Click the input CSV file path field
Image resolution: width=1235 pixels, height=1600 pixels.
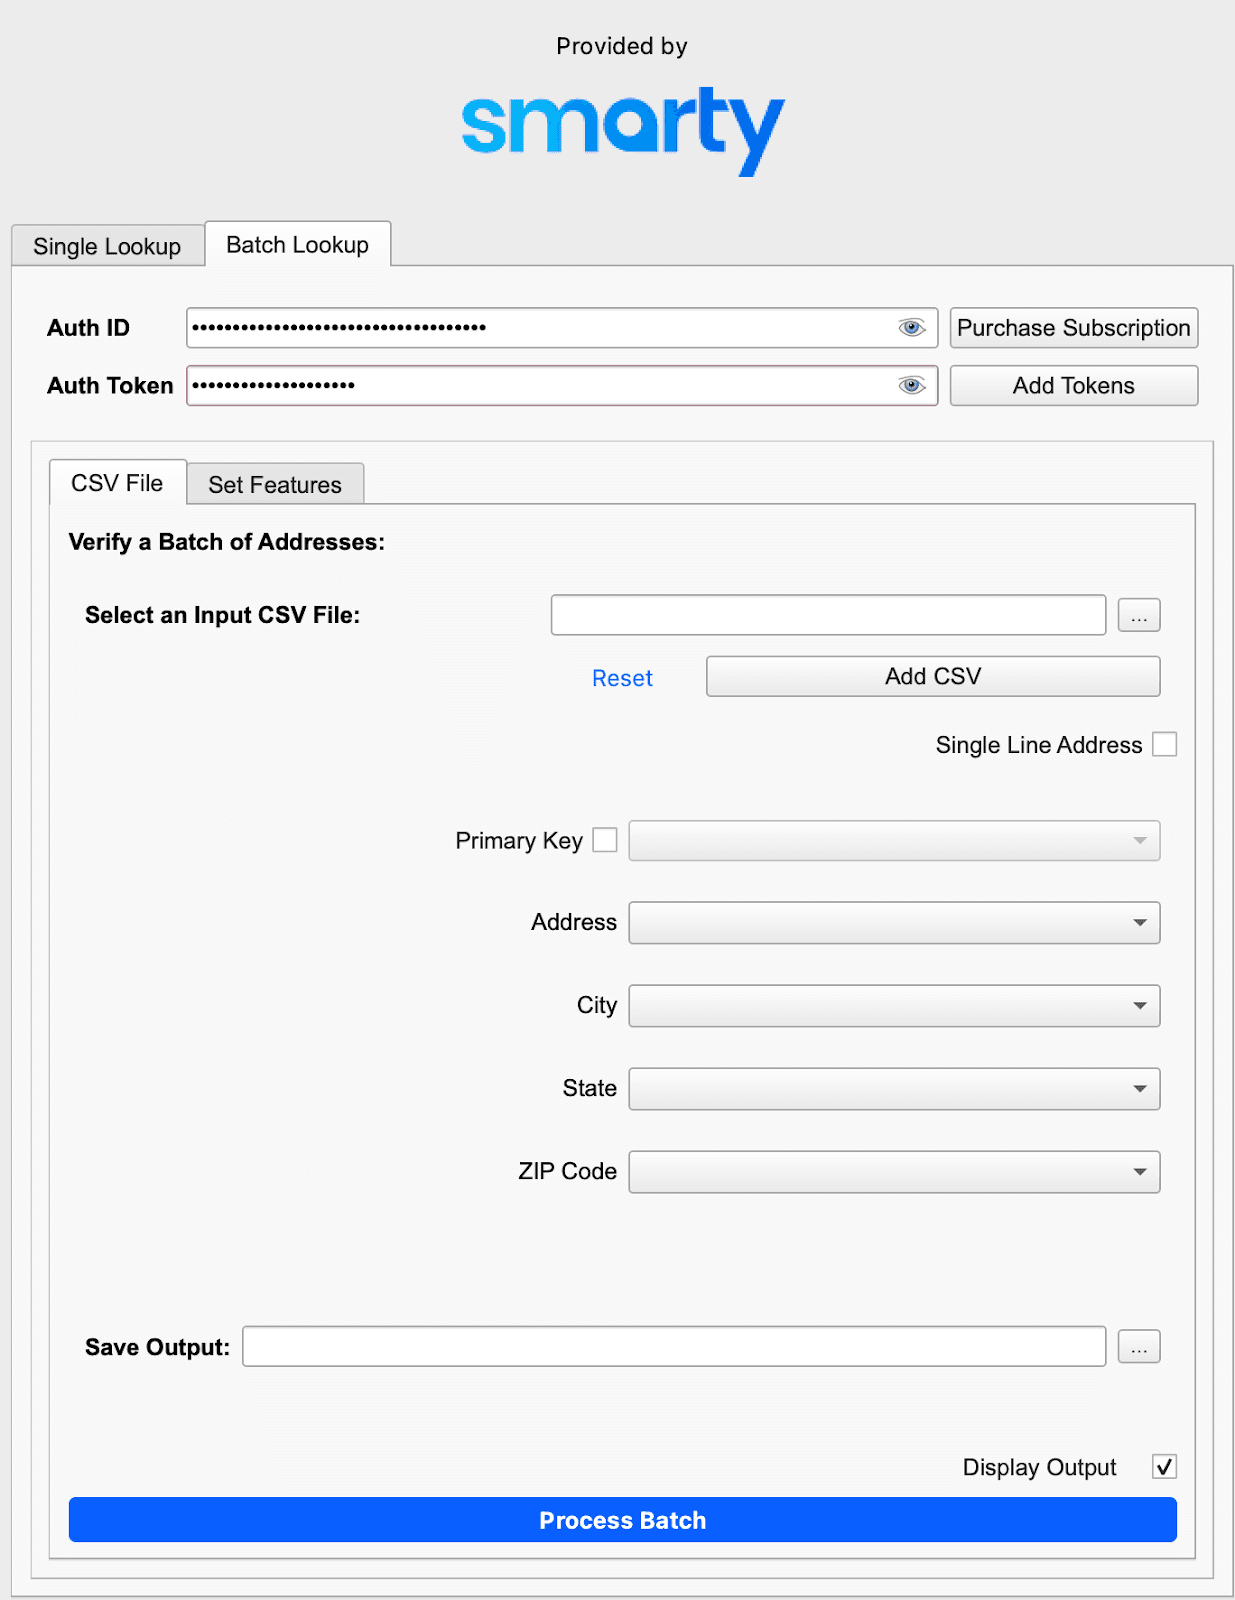(828, 615)
